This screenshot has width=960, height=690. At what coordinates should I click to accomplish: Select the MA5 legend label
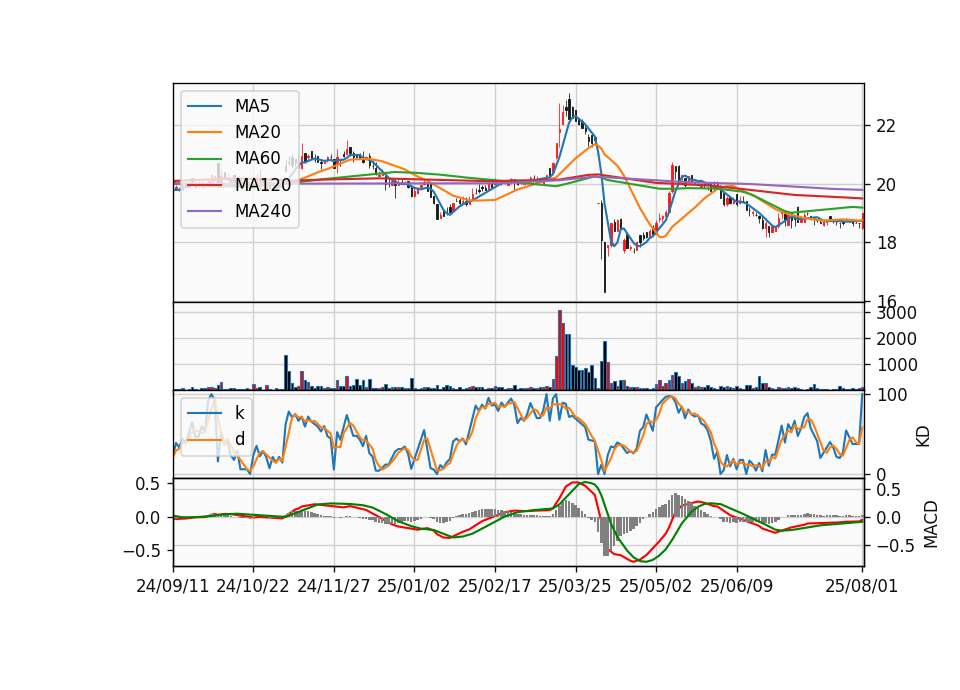coord(252,106)
